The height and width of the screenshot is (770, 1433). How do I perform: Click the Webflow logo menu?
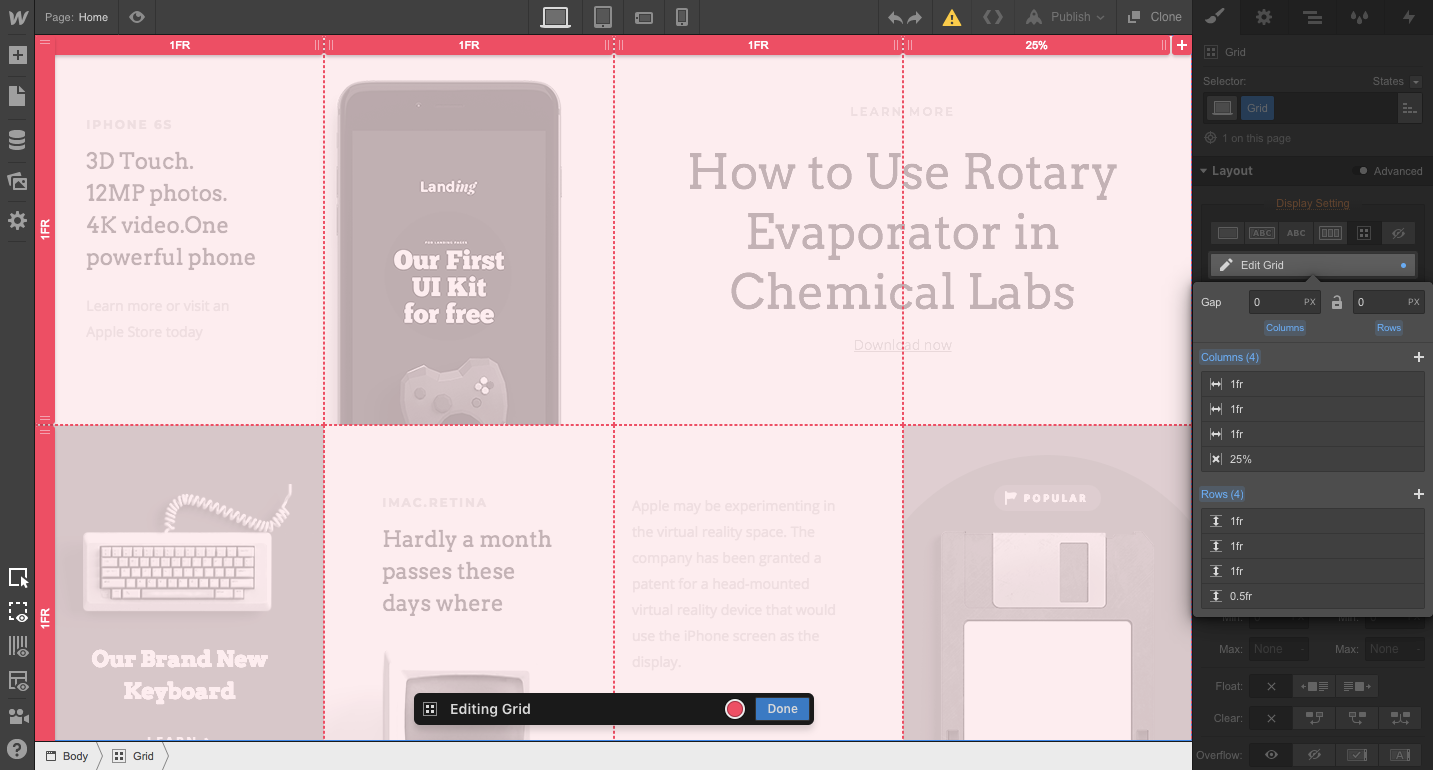coord(17,17)
